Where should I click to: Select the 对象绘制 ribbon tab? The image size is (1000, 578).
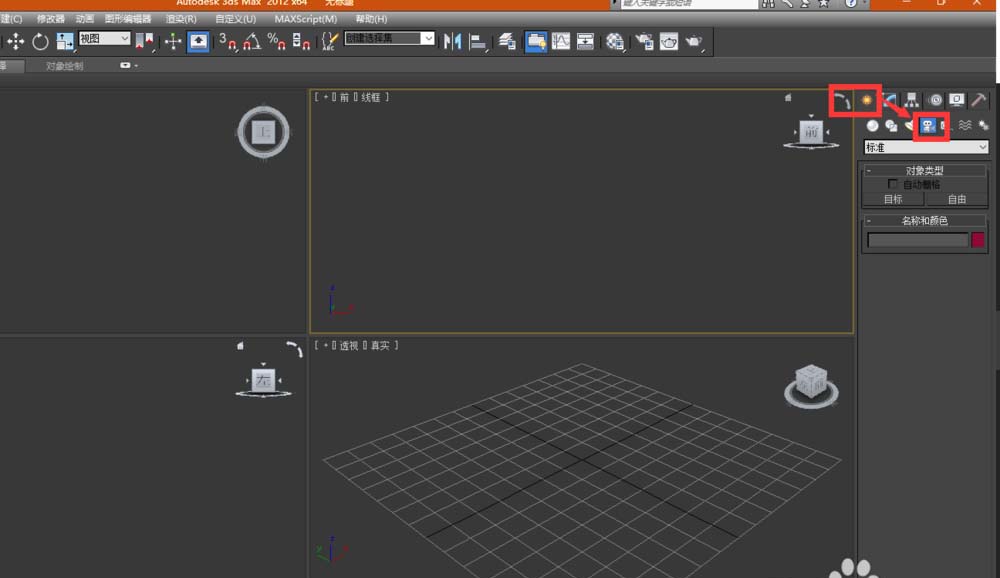(x=64, y=66)
